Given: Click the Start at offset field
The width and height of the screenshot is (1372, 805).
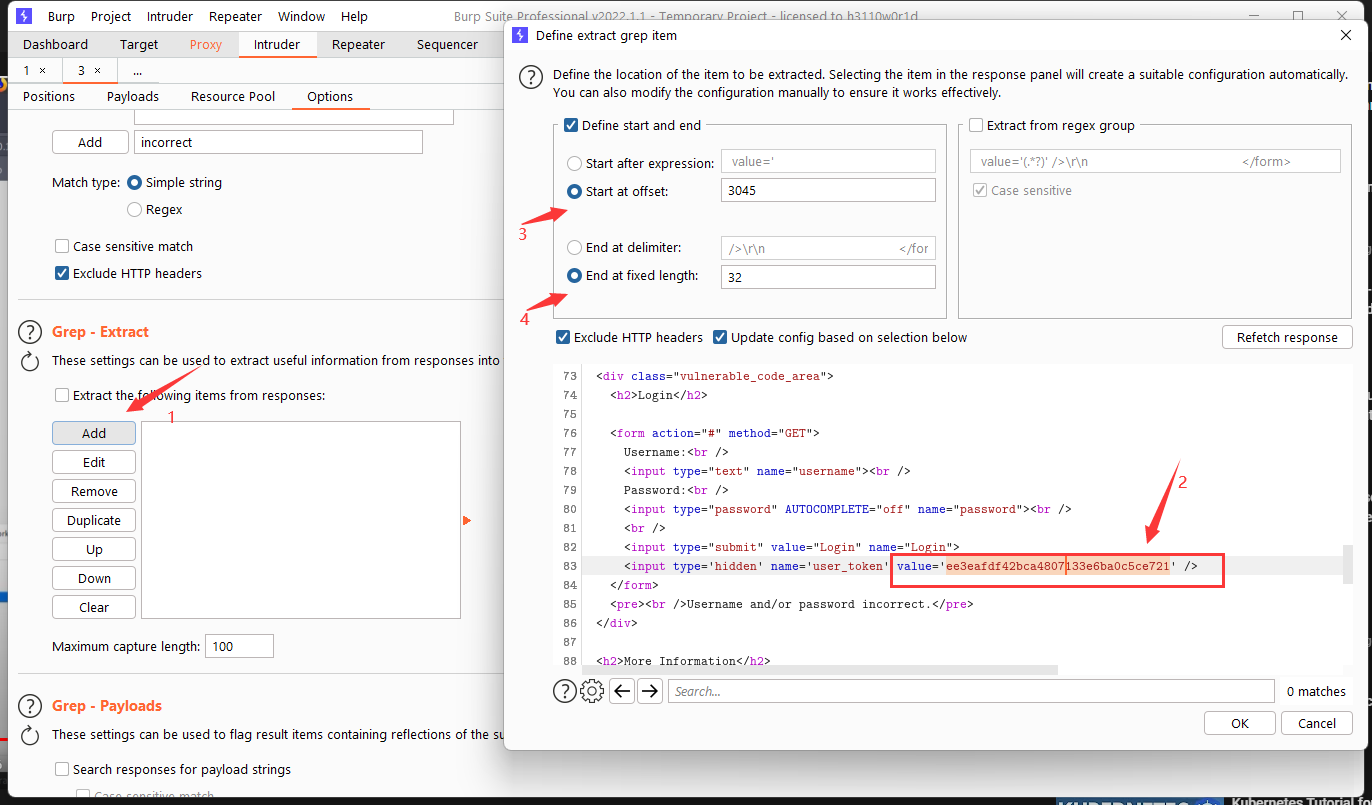Looking at the screenshot, I should point(828,190).
